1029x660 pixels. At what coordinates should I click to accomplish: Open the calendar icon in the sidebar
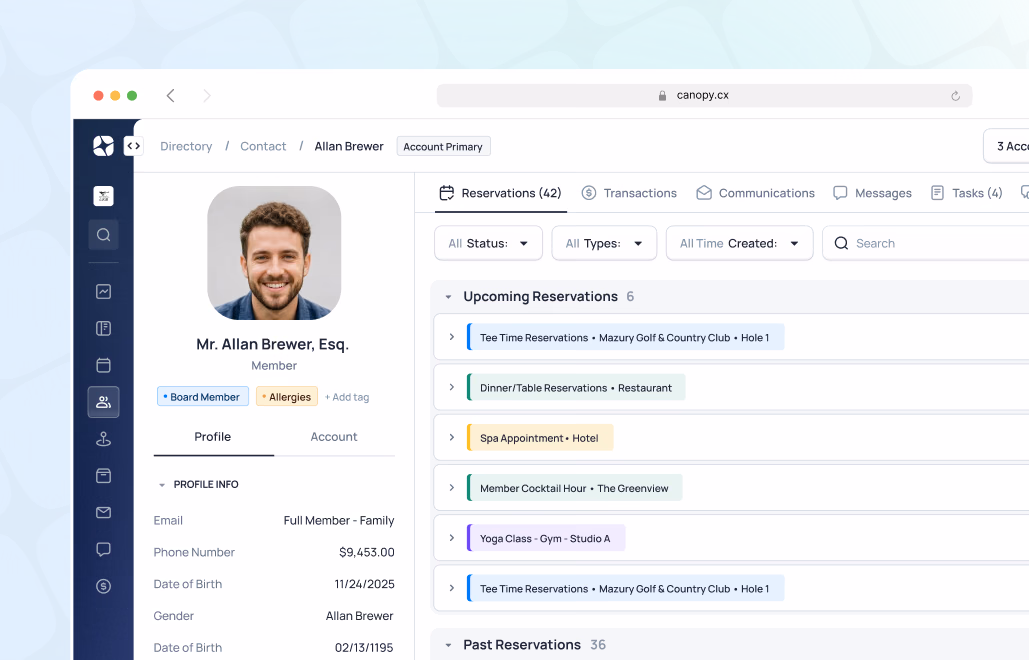[103, 365]
